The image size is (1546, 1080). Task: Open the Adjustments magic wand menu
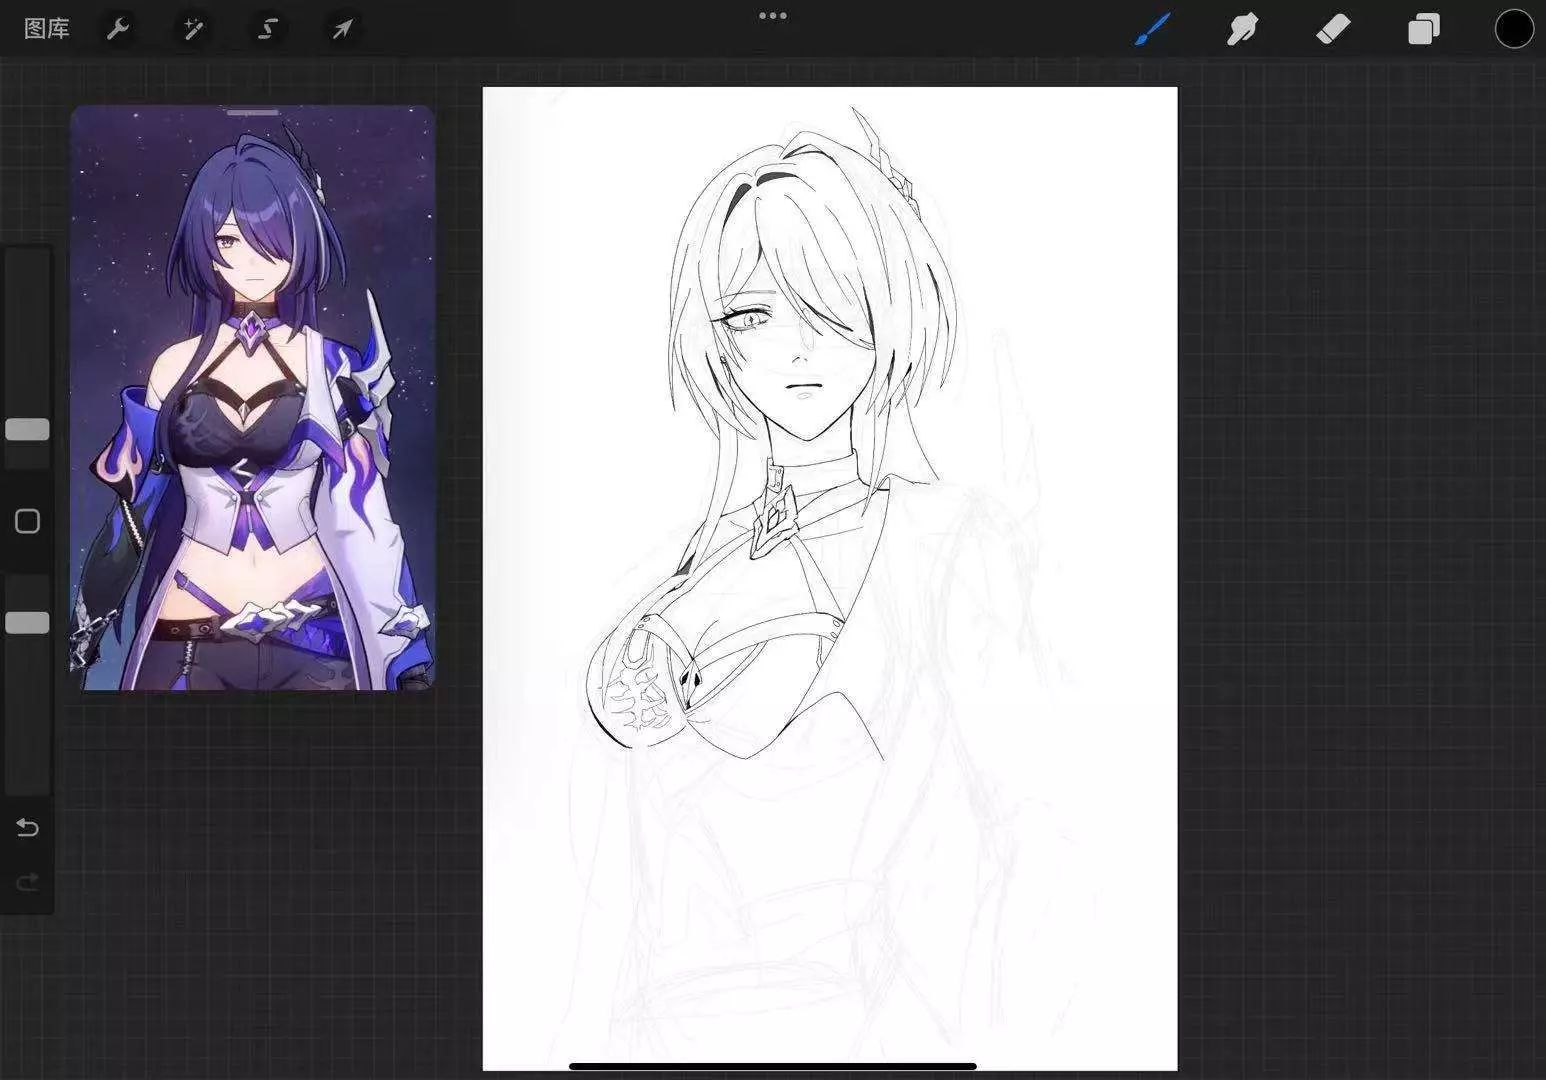(192, 29)
